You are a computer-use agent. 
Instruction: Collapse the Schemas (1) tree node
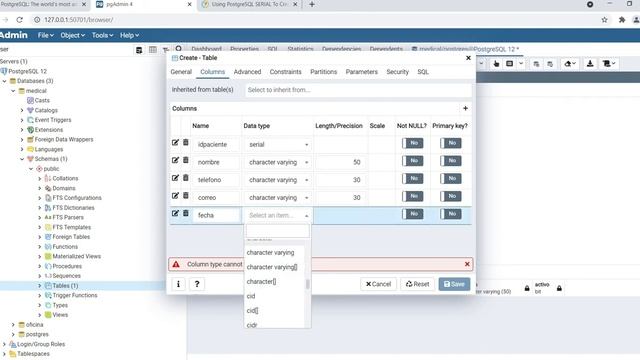pyautogui.click(x=22, y=159)
